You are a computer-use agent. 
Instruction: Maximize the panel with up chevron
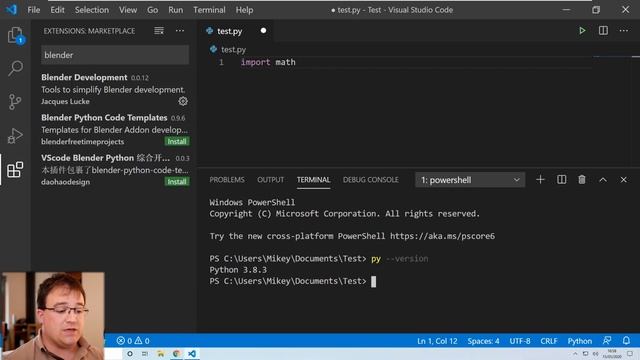tap(603, 180)
